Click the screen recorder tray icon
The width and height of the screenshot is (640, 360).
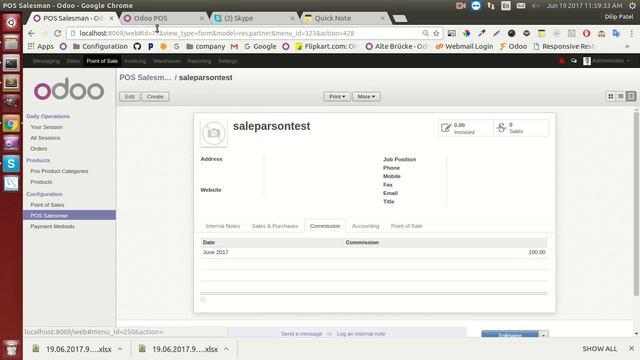pos(461,5)
